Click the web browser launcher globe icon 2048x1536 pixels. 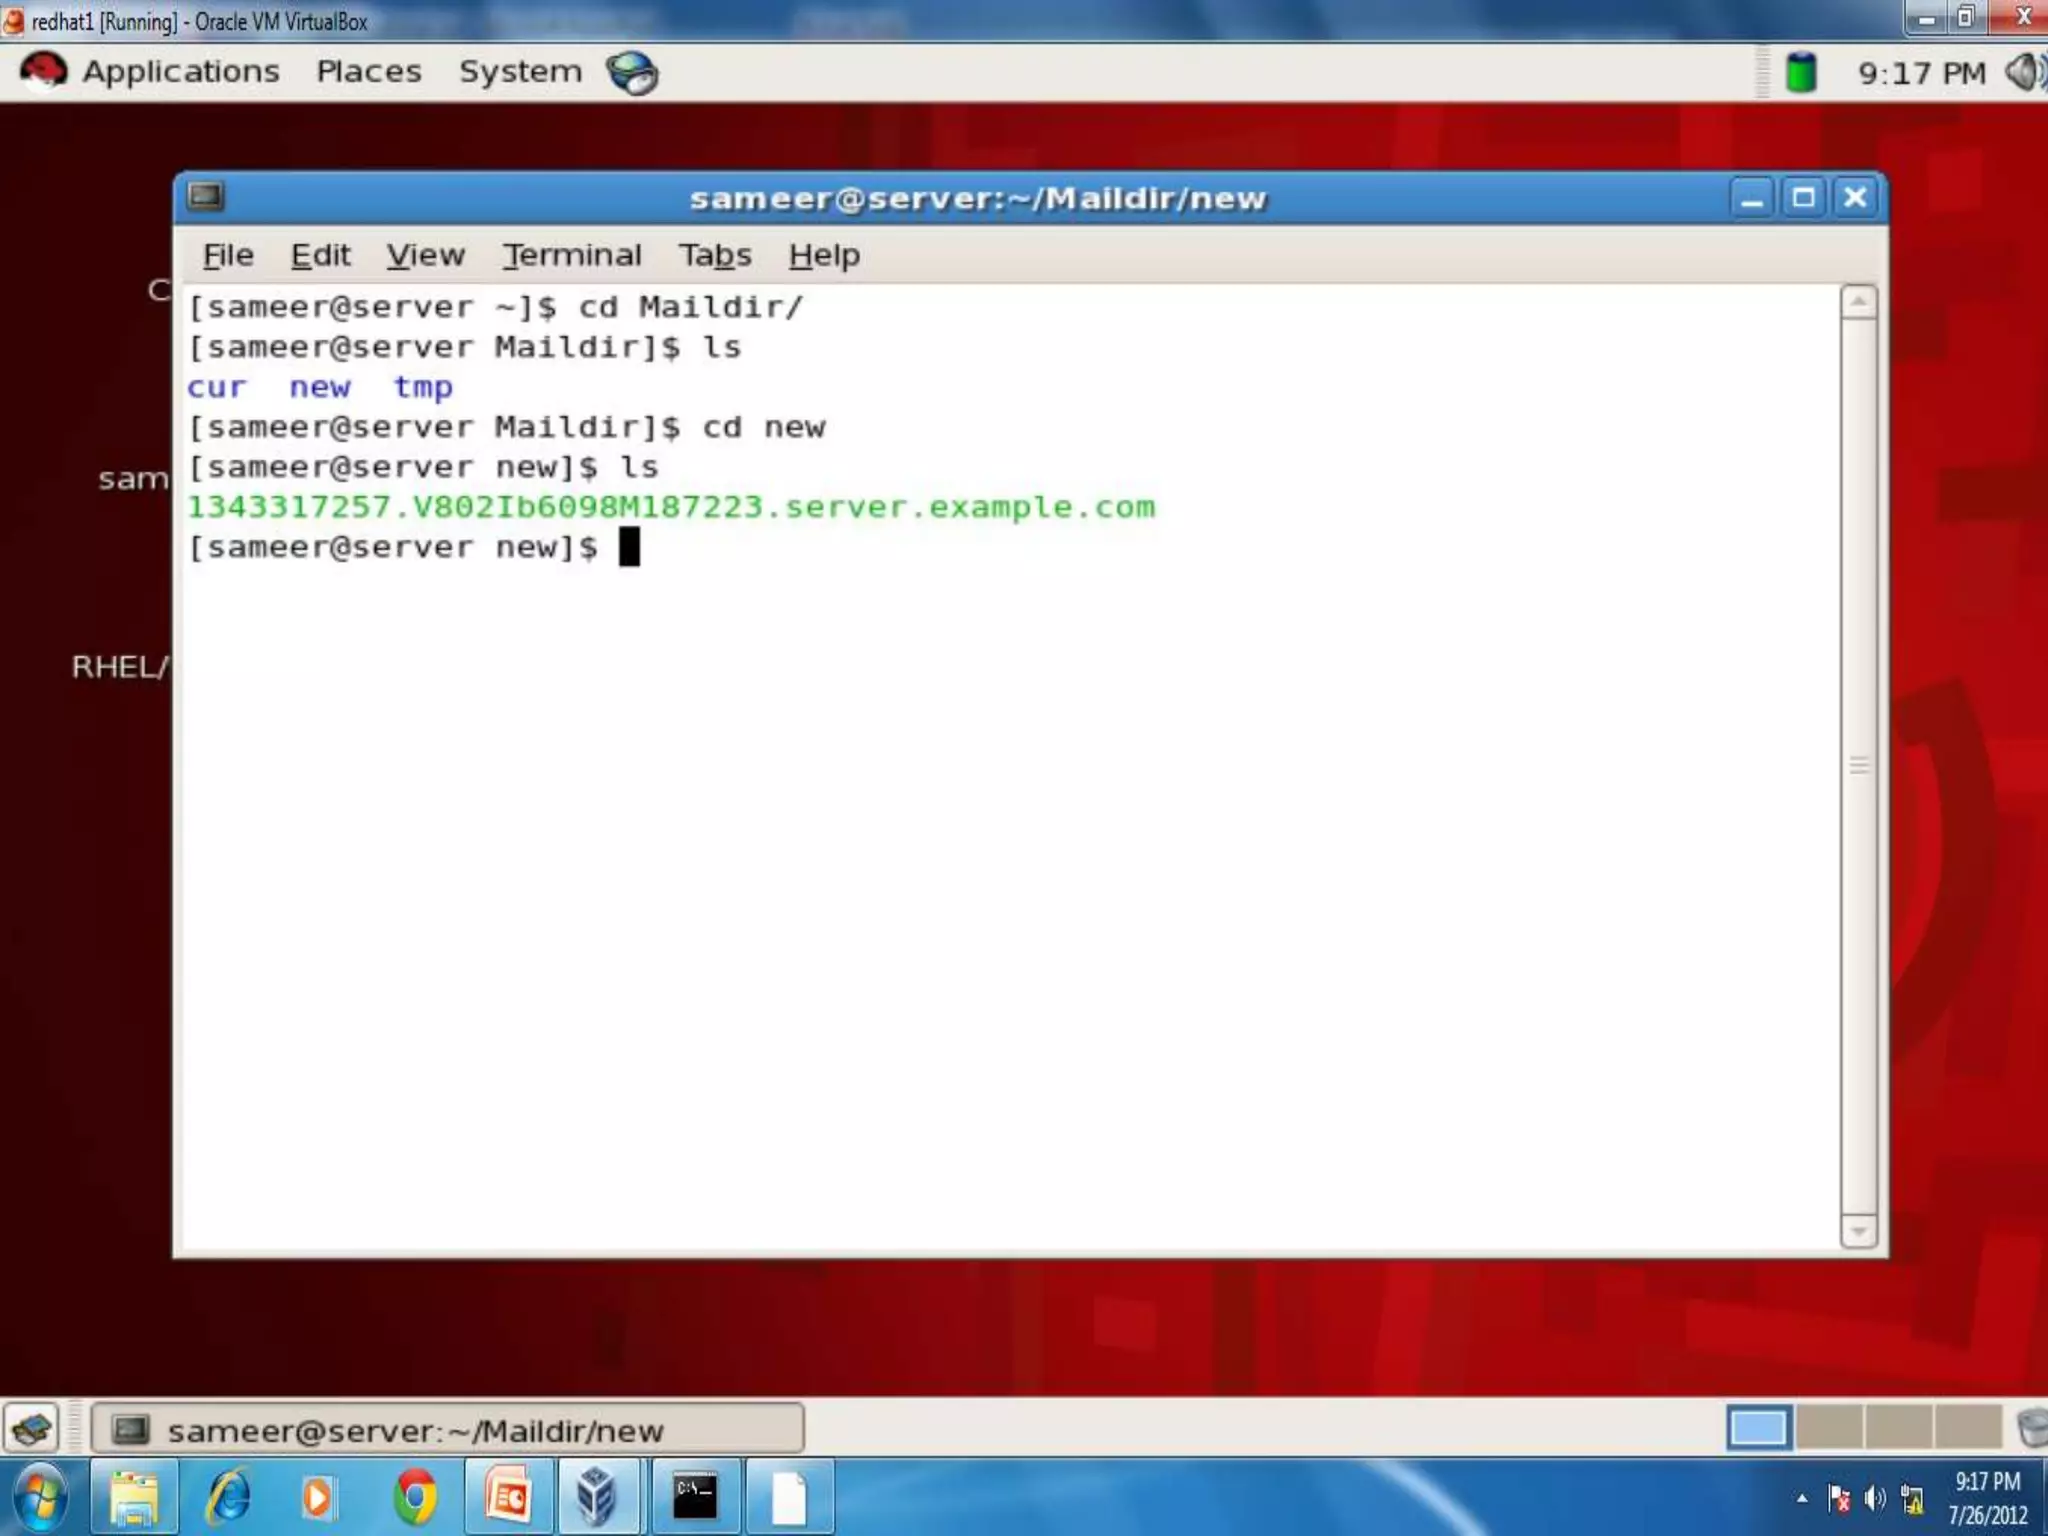pos(632,73)
